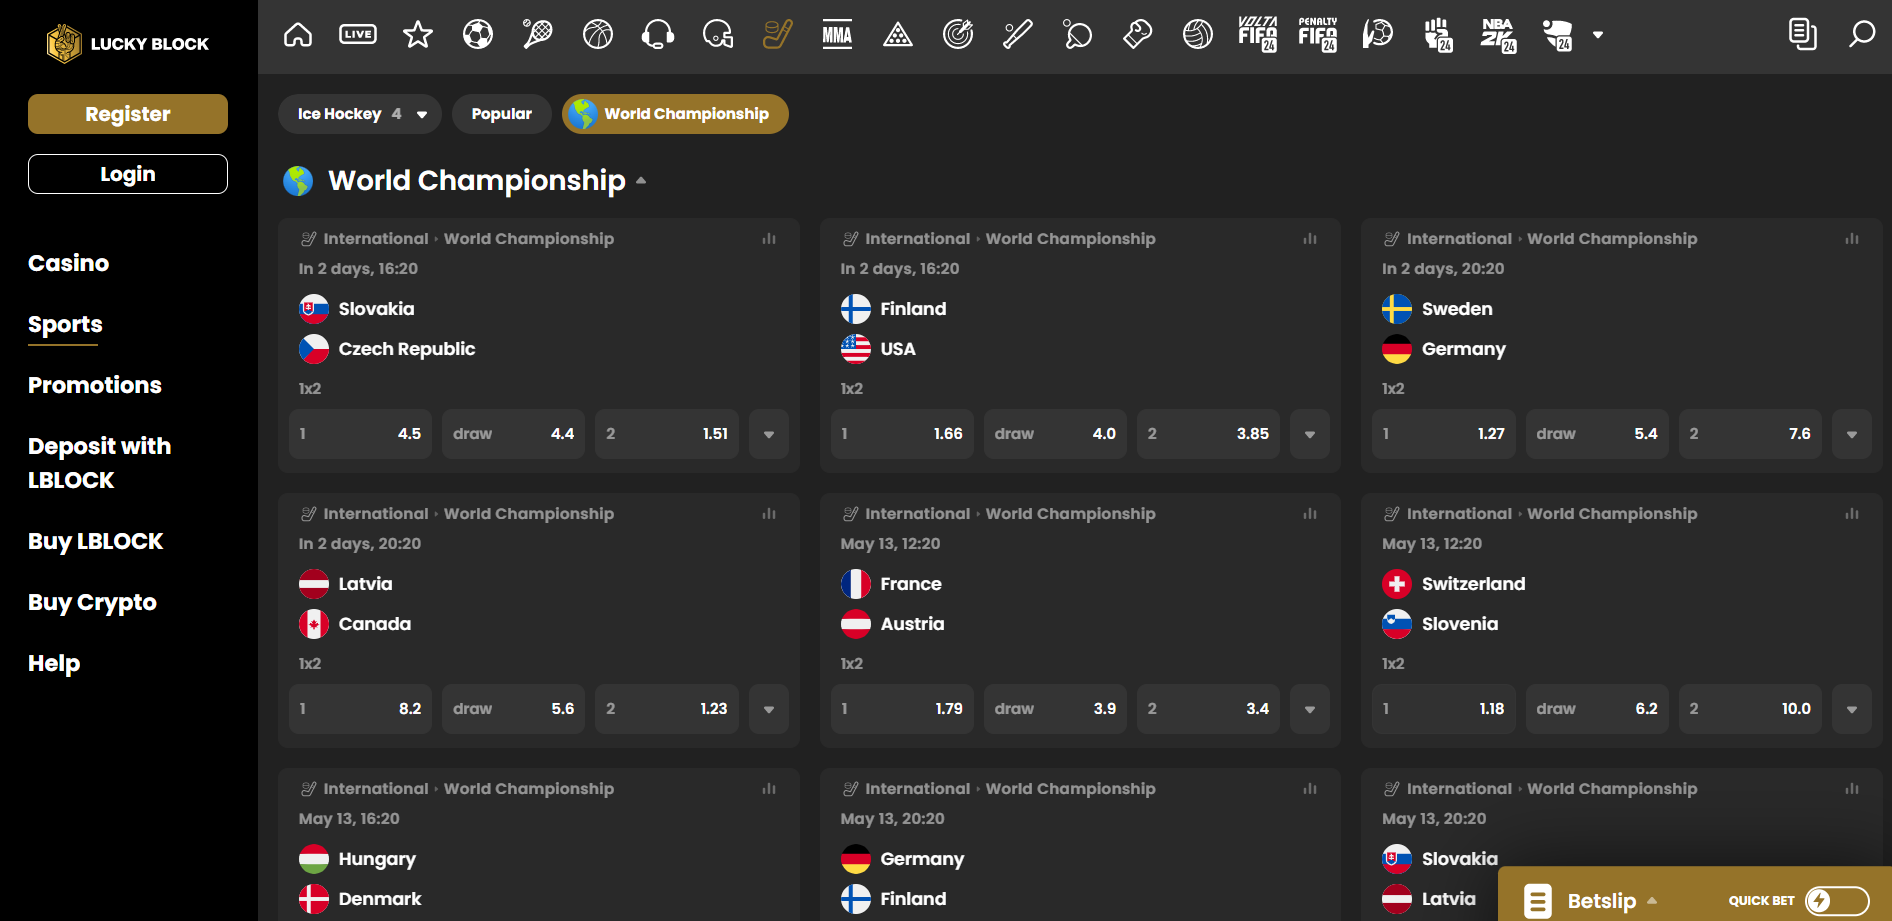Bet on draw at 4.0 for Finland vs USA
The width and height of the screenshot is (1892, 921).
[x=1055, y=434]
